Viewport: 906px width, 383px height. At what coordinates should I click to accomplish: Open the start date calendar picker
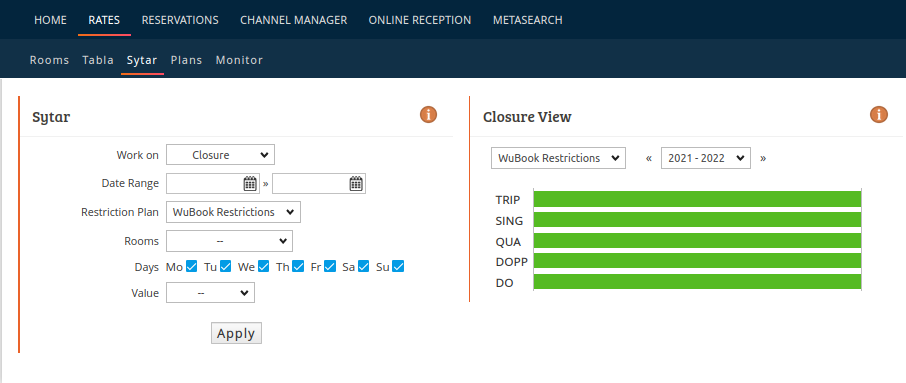(250, 184)
